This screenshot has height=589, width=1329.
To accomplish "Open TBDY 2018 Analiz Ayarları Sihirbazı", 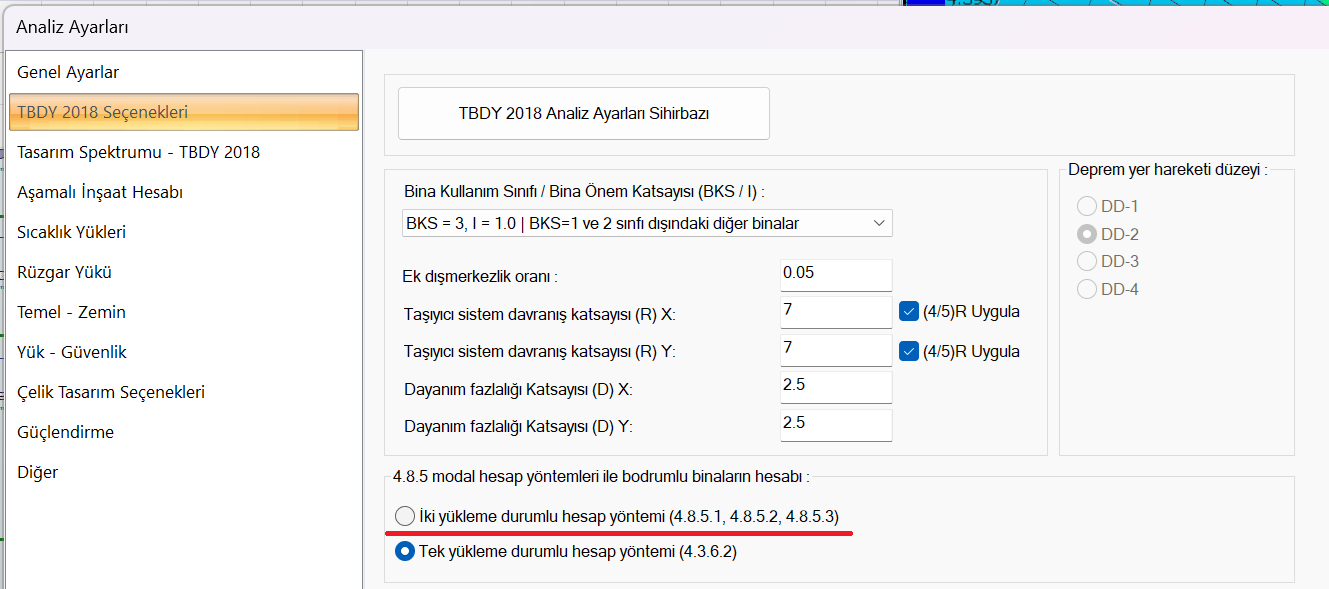I will click(x=583, y=113).
